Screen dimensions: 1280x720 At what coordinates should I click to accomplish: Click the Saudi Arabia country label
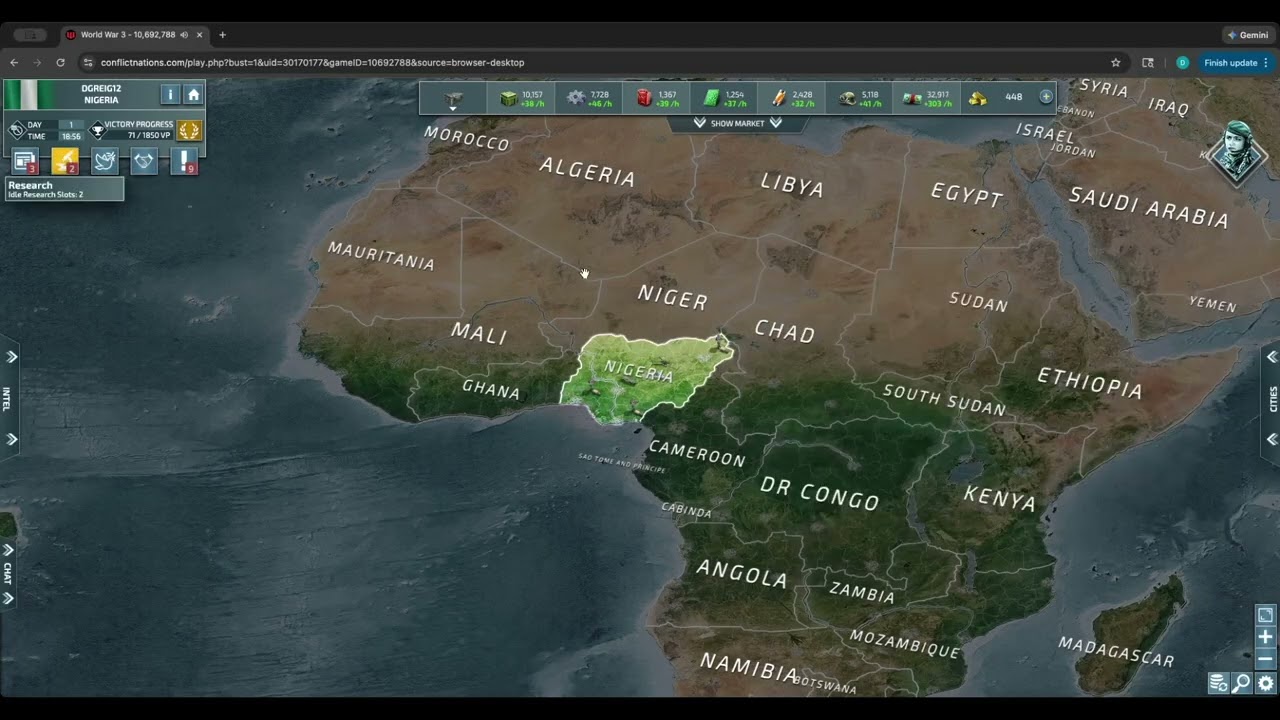(x=1149, y=207)
